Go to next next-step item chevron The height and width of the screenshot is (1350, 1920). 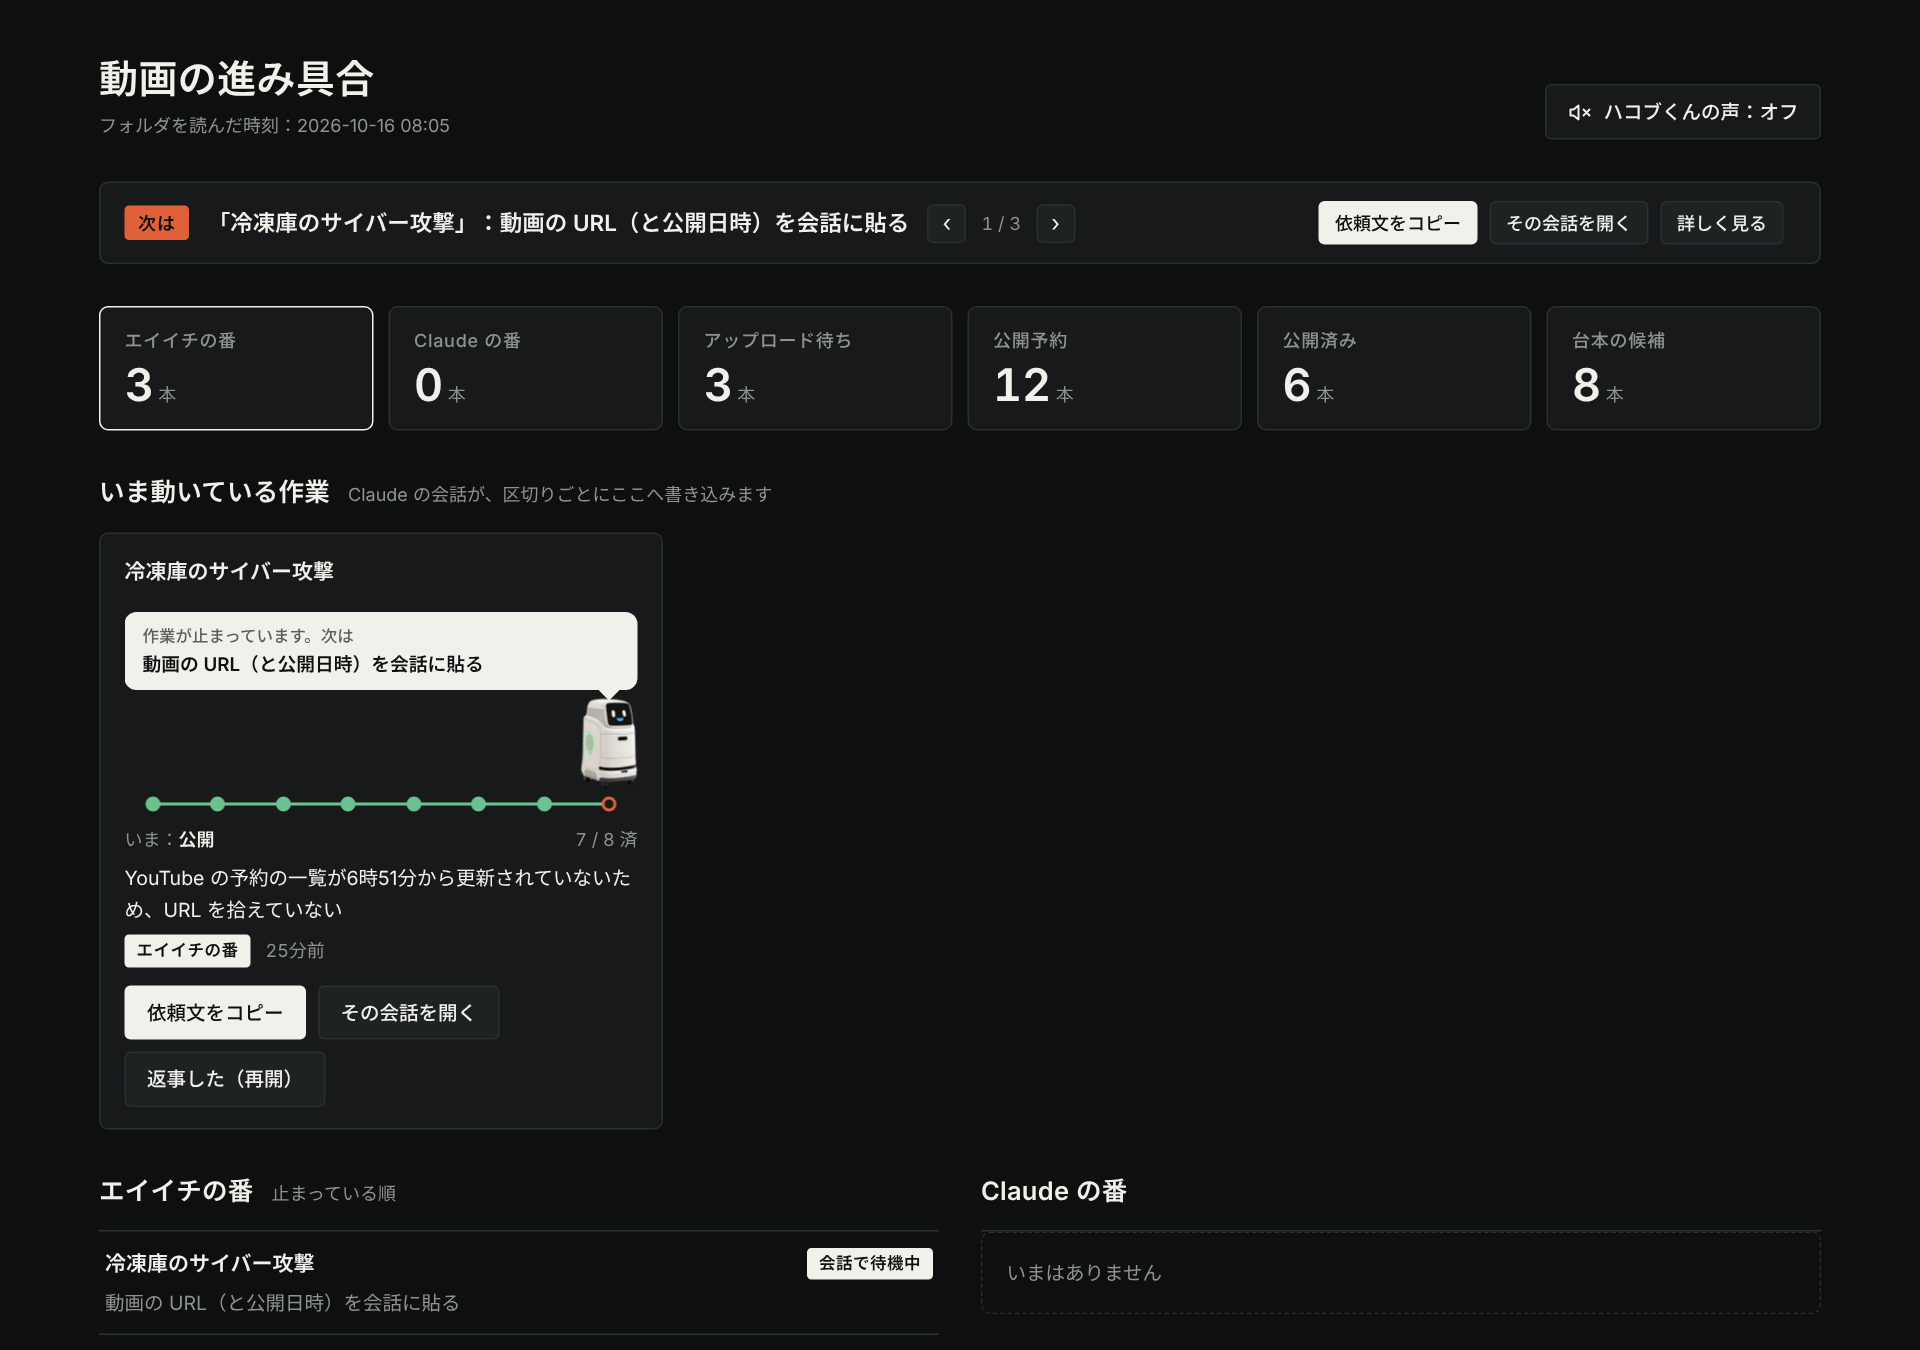coord(1055,224)
